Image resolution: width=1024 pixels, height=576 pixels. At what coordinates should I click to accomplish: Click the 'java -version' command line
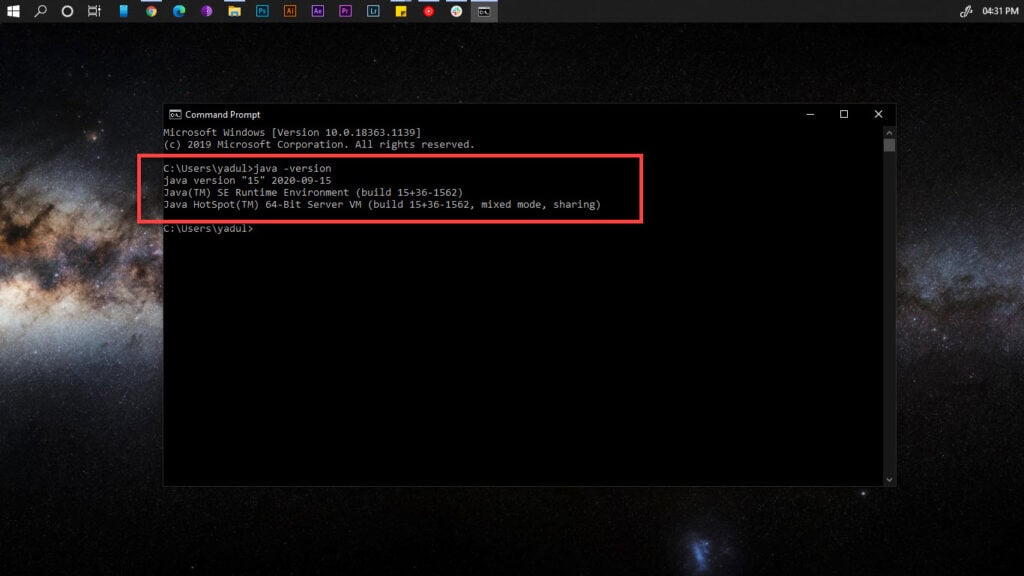[x=248, y=168]
